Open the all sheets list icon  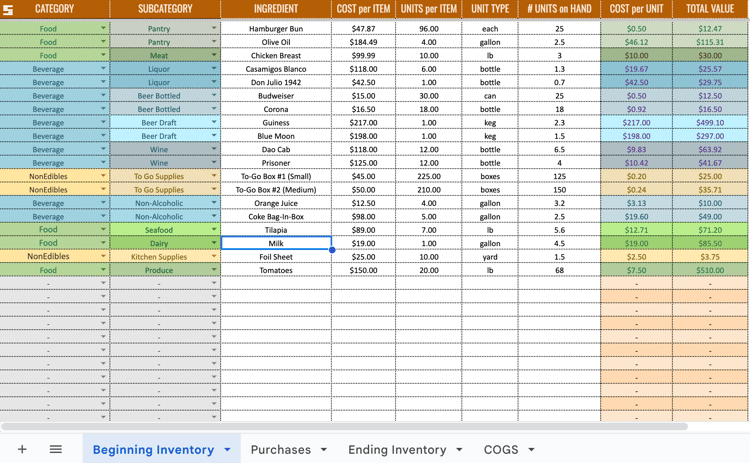click(x=56, y=449)
